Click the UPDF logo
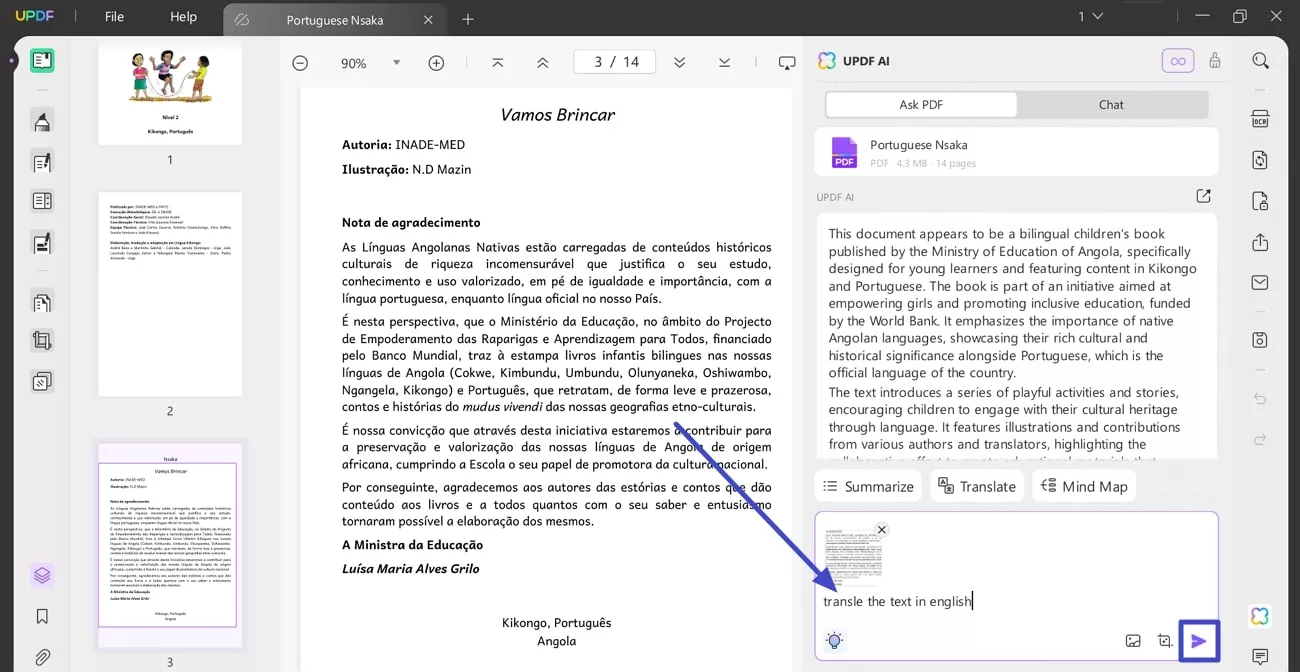This screenshot has height=672, width=1300. [x=36, y=17]
